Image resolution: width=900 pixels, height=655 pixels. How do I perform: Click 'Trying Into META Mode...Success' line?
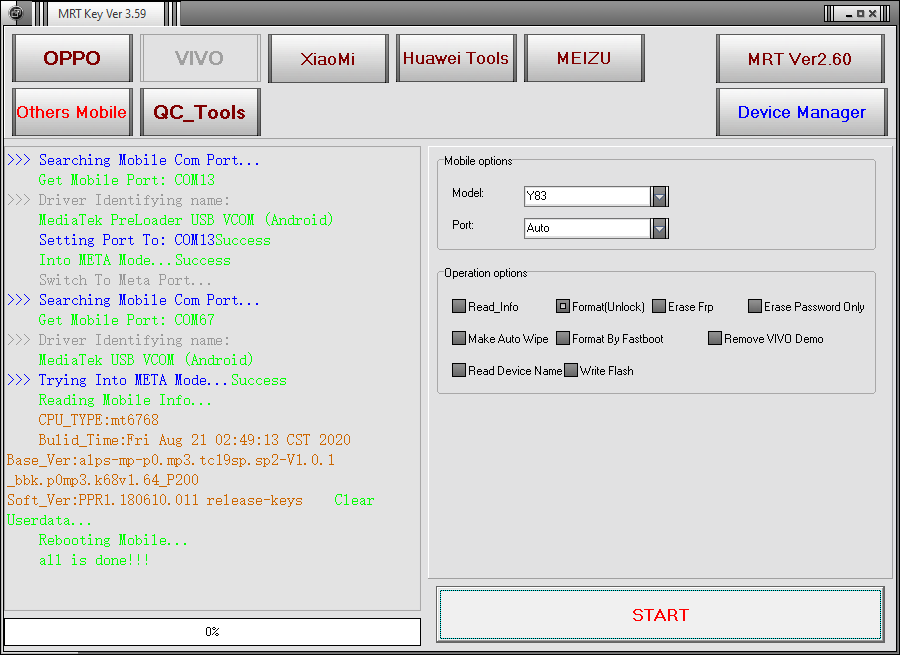(x=162, y=380)
